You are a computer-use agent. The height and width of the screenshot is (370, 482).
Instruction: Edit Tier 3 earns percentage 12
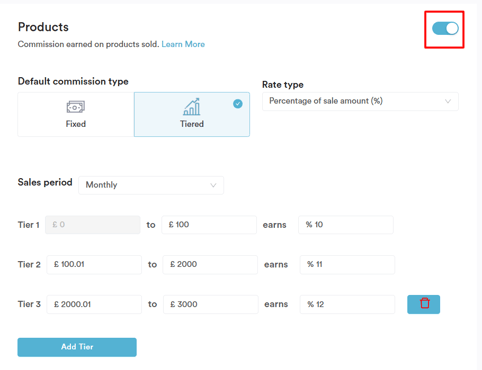[347, 304]
